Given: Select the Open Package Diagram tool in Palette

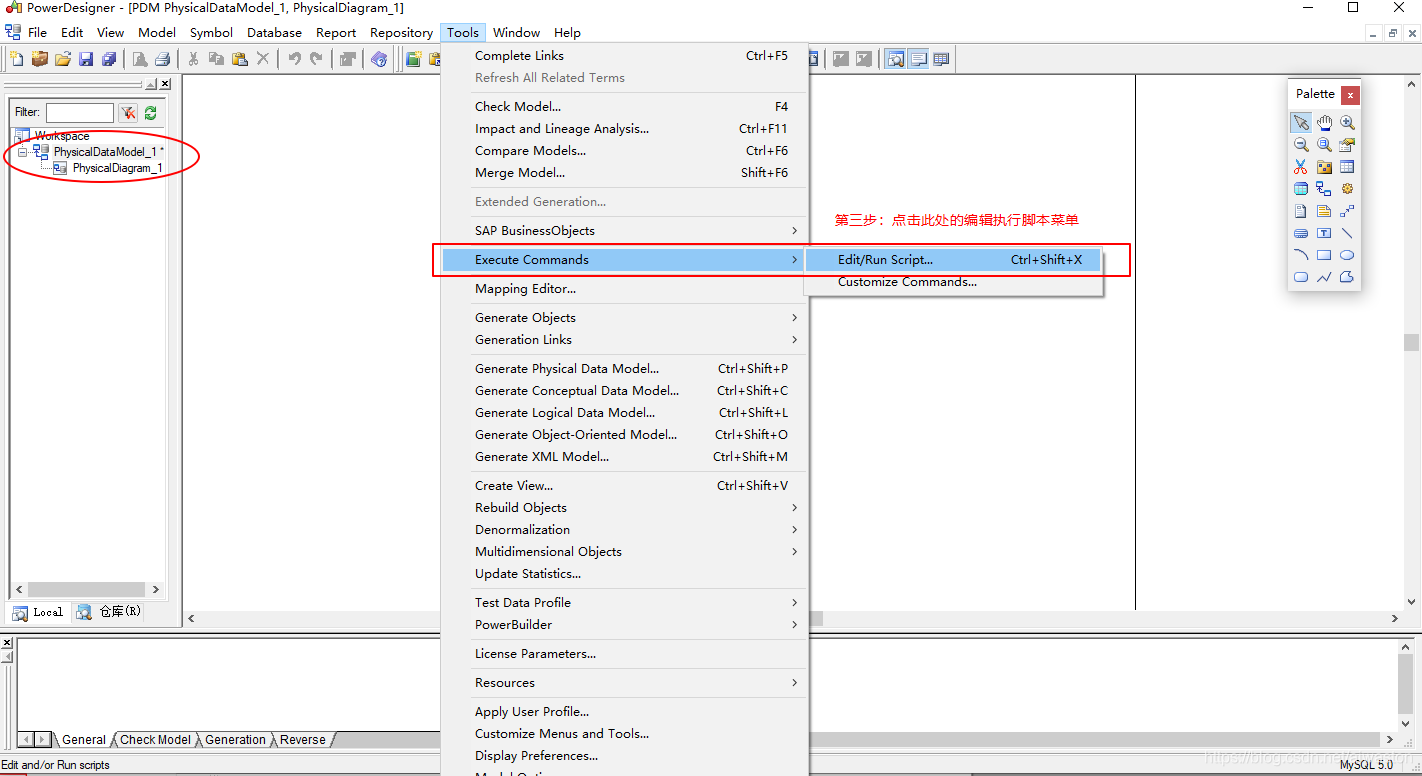Looking at the screenshot, I should click(1324, 145).
